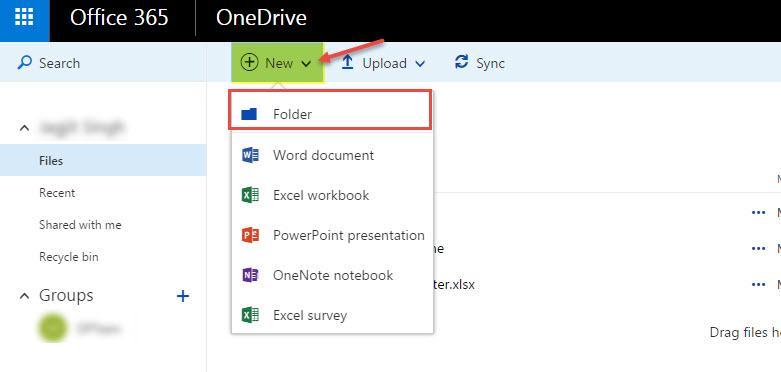Click the OneNote notebook icon
The image size is (781, 372).
pos(250,275)
